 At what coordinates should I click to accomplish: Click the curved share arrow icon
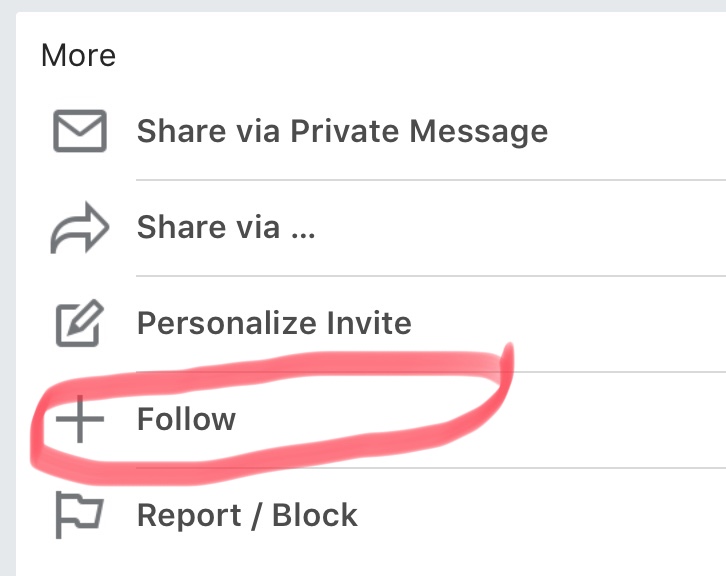80,227
